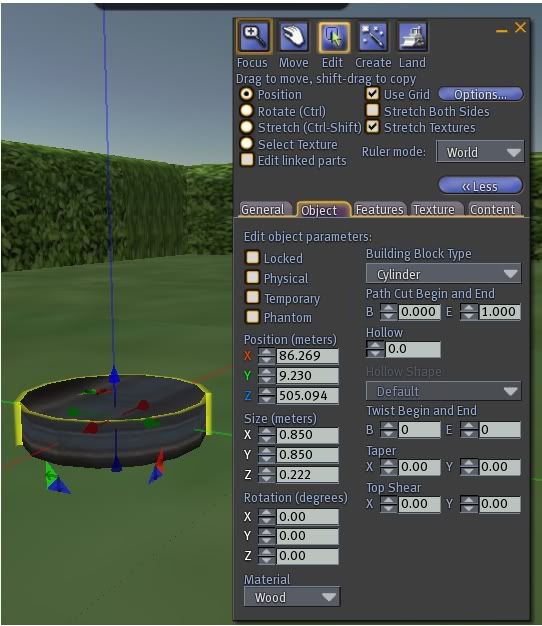The image size is (542, 626).
Task: Select the Rotate (Ctrl) radio button
Action: [x=247, y=111]
